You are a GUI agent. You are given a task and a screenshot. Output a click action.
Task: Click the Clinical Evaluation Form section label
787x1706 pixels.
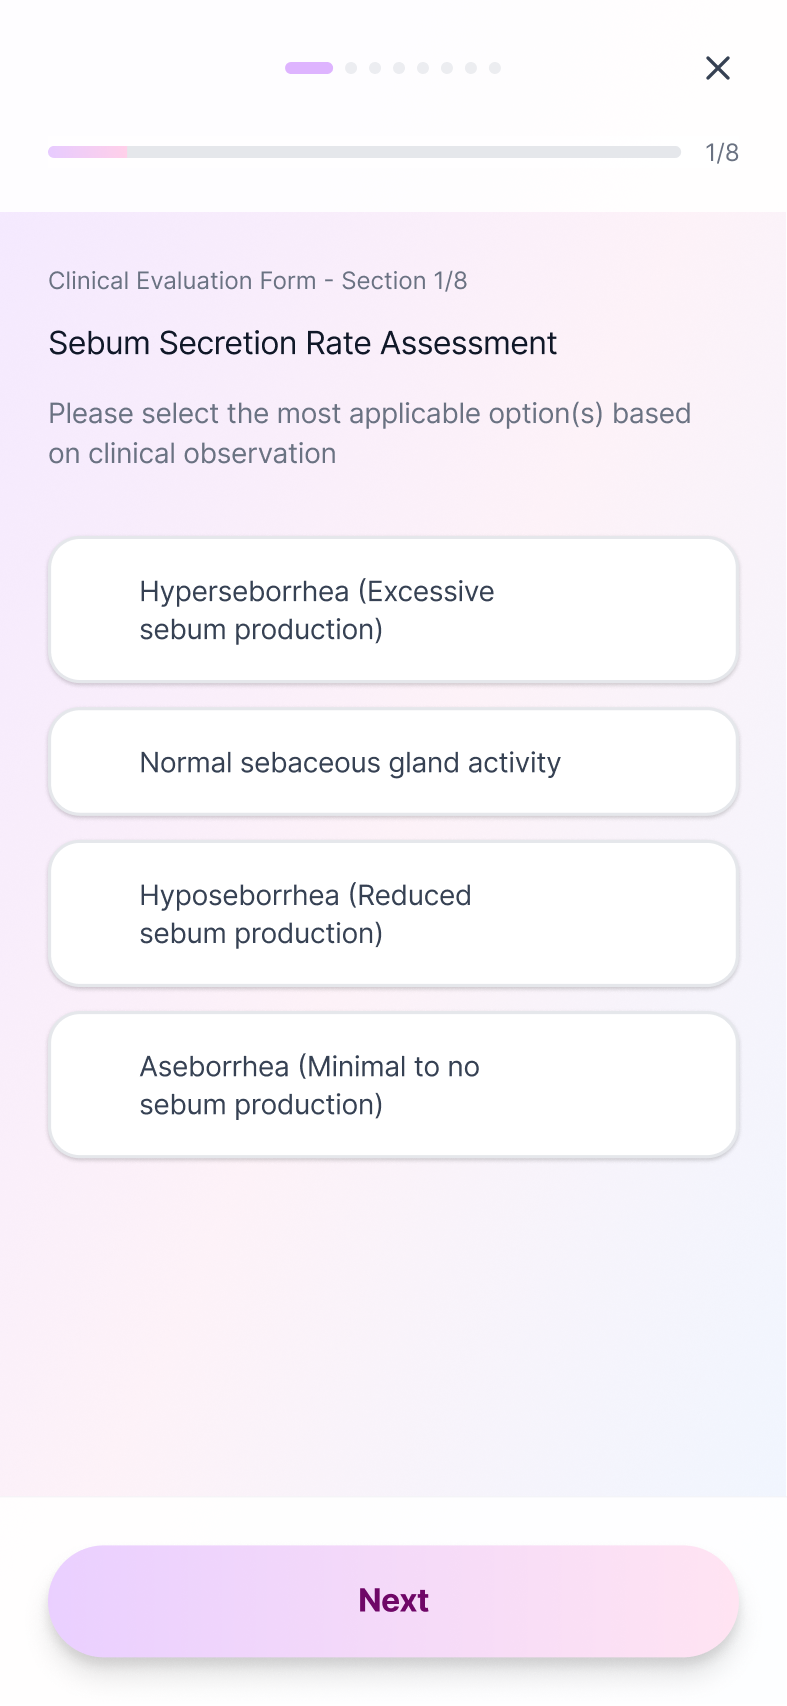click(x=258, y=281)
